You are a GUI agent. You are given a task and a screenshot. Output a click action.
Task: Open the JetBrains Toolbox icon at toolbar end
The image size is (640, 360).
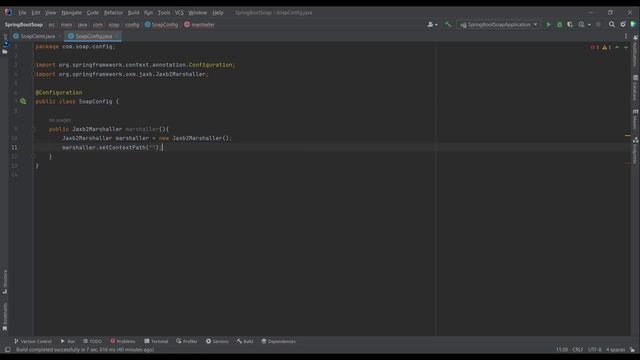tap(633, 24)
